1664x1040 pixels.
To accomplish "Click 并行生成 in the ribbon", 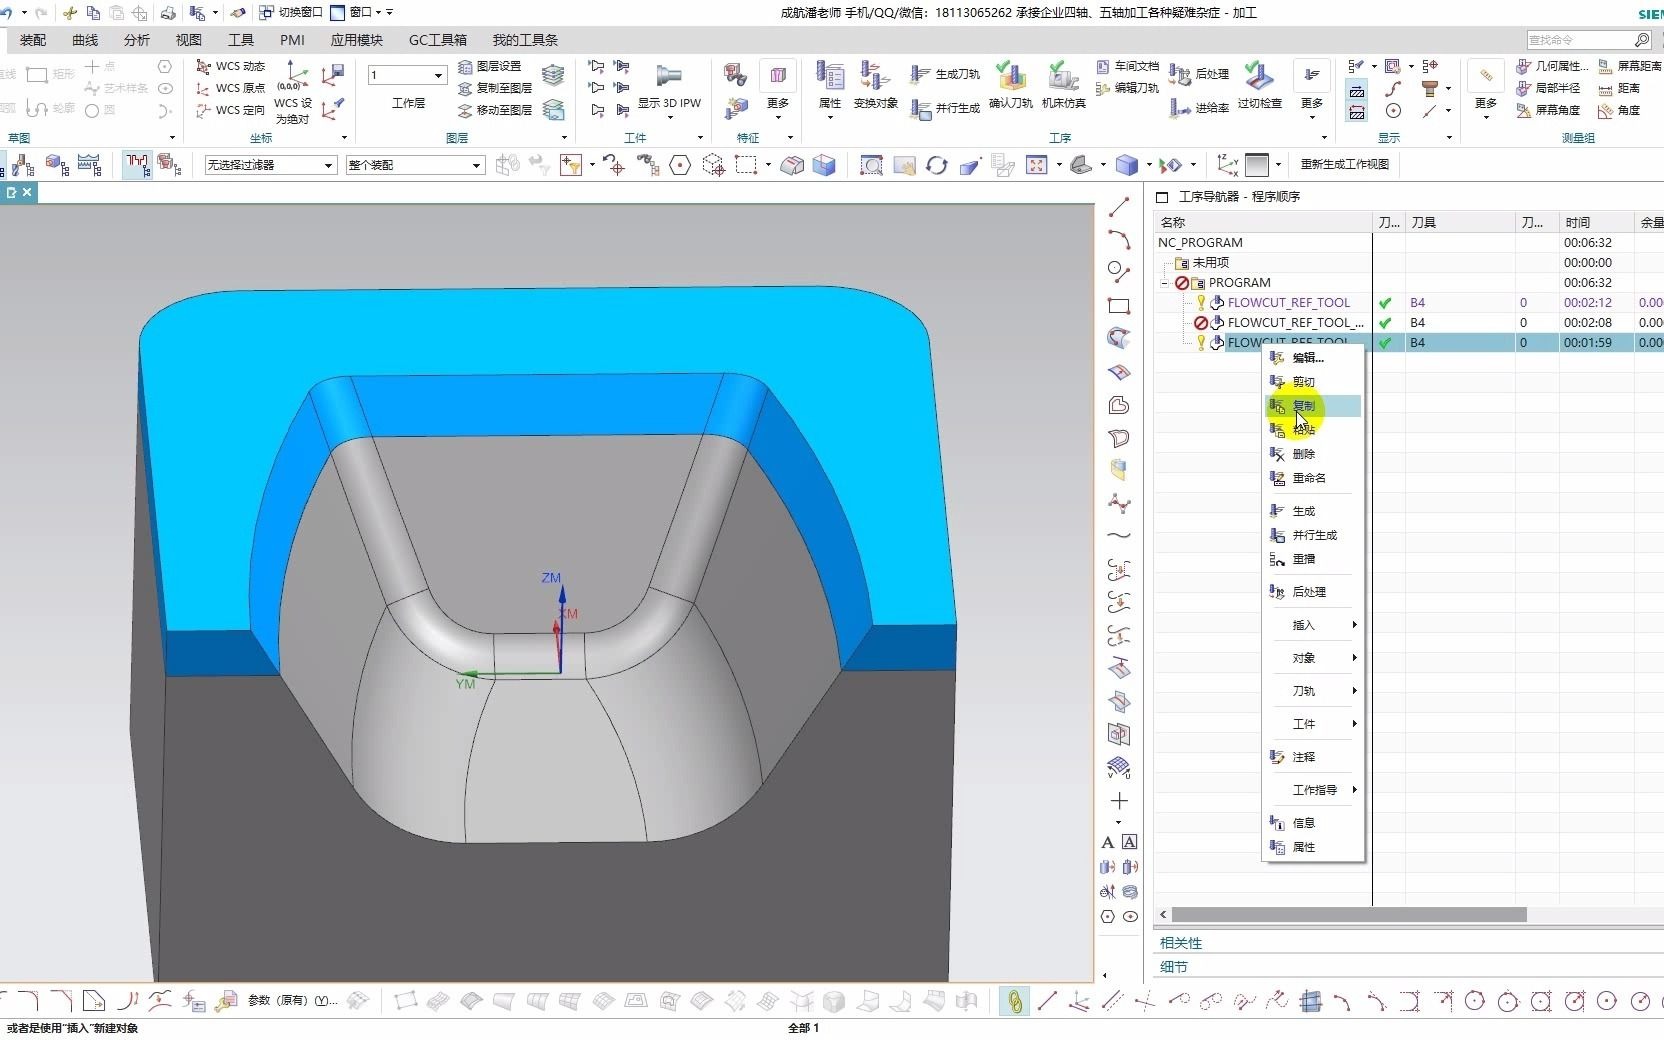I will [945, 108].
